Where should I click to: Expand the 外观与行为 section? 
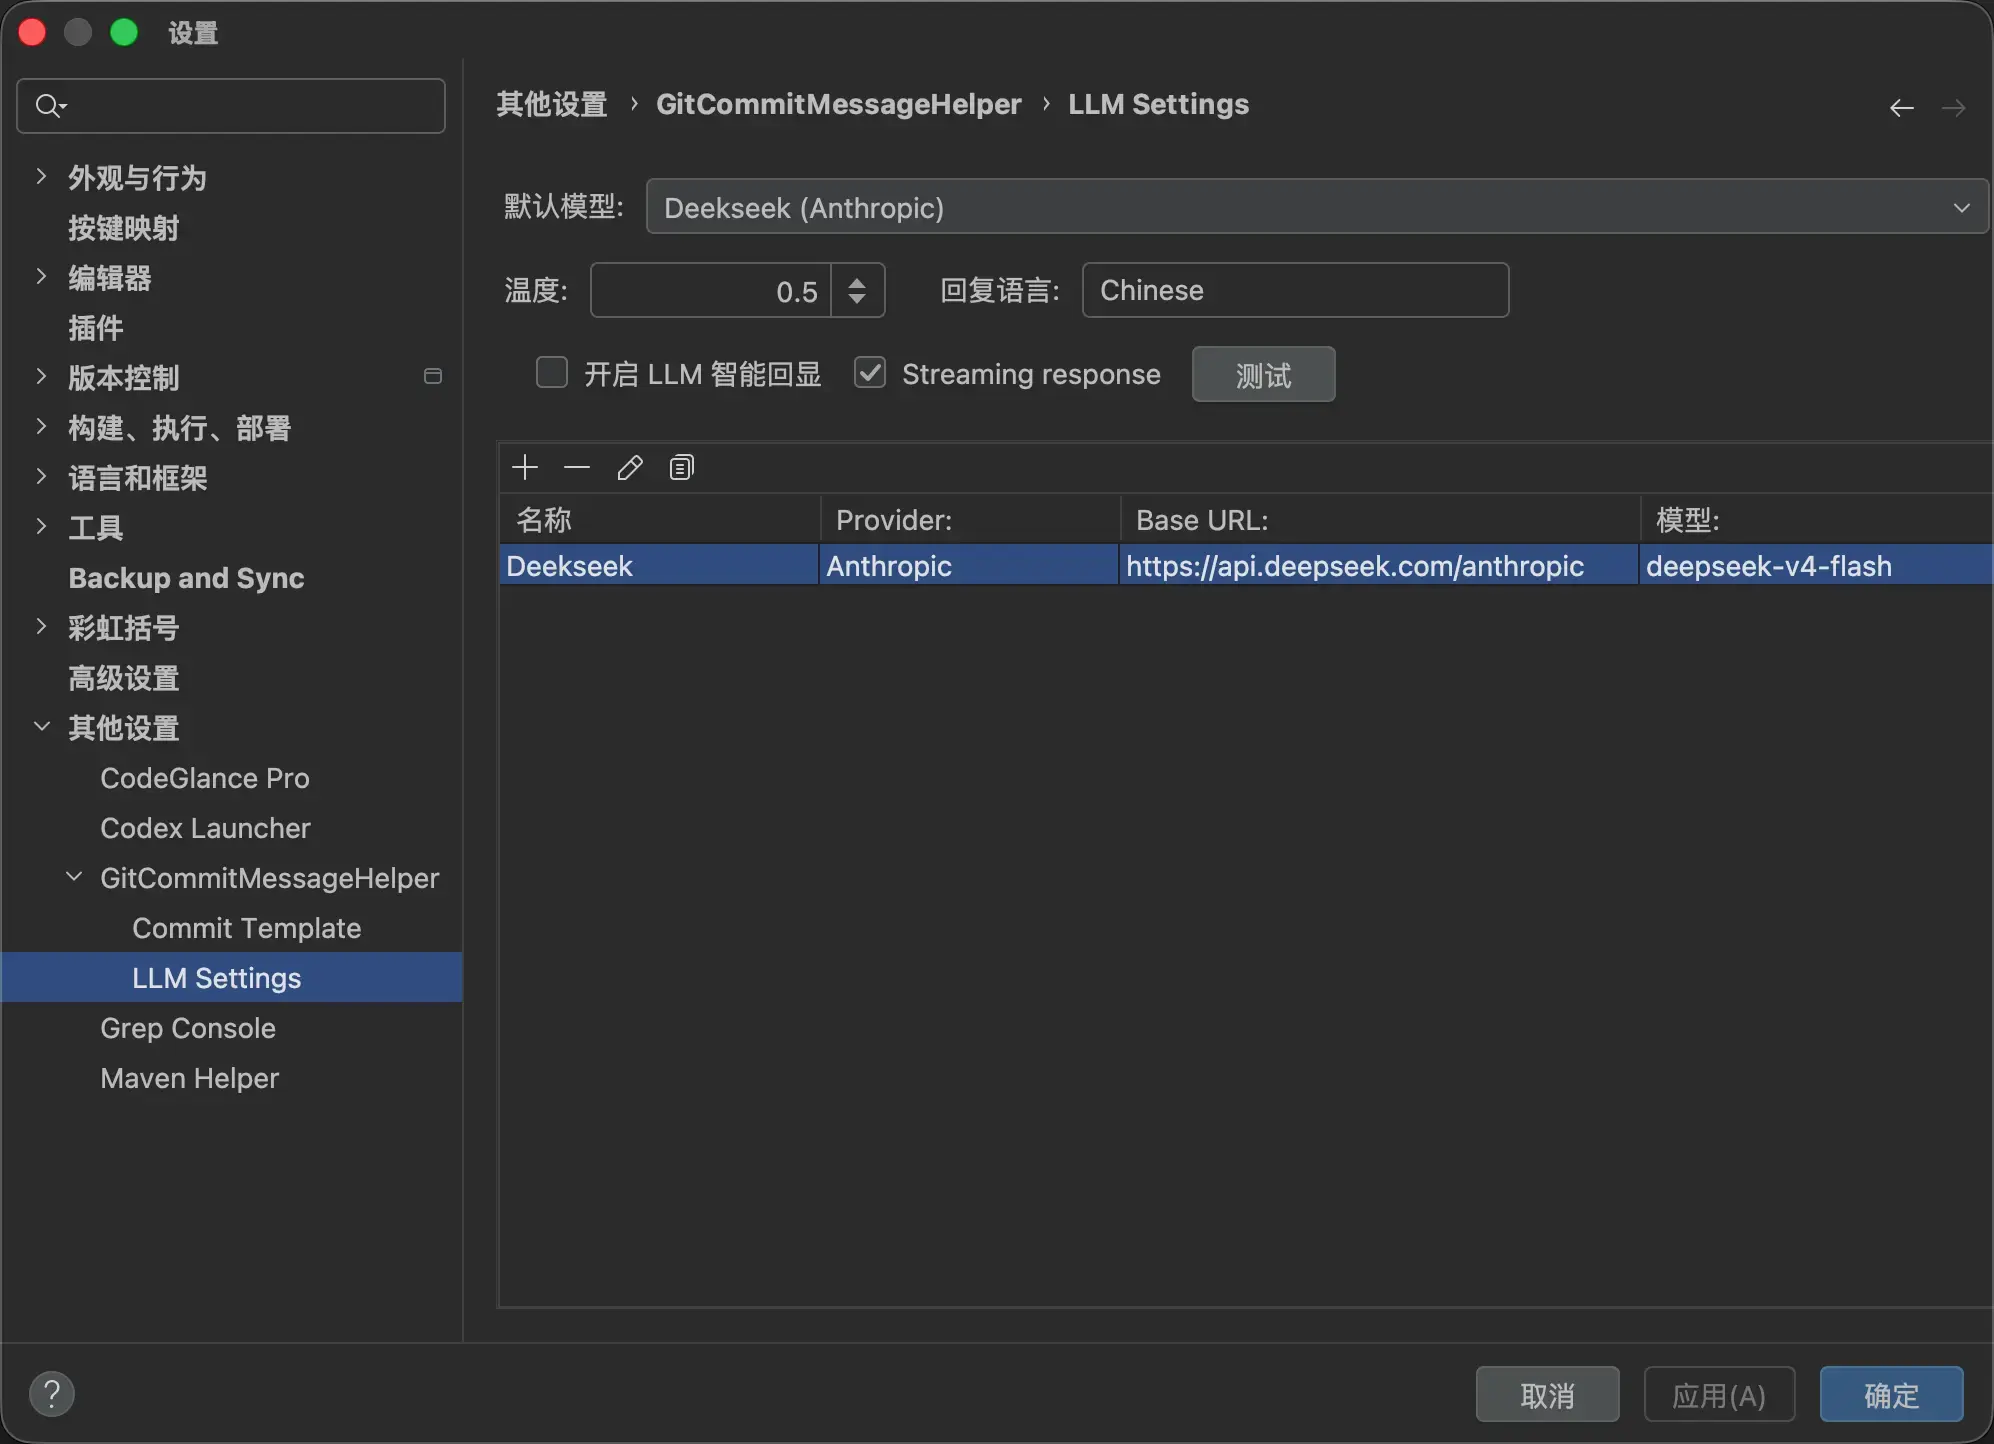click(41, 177)
